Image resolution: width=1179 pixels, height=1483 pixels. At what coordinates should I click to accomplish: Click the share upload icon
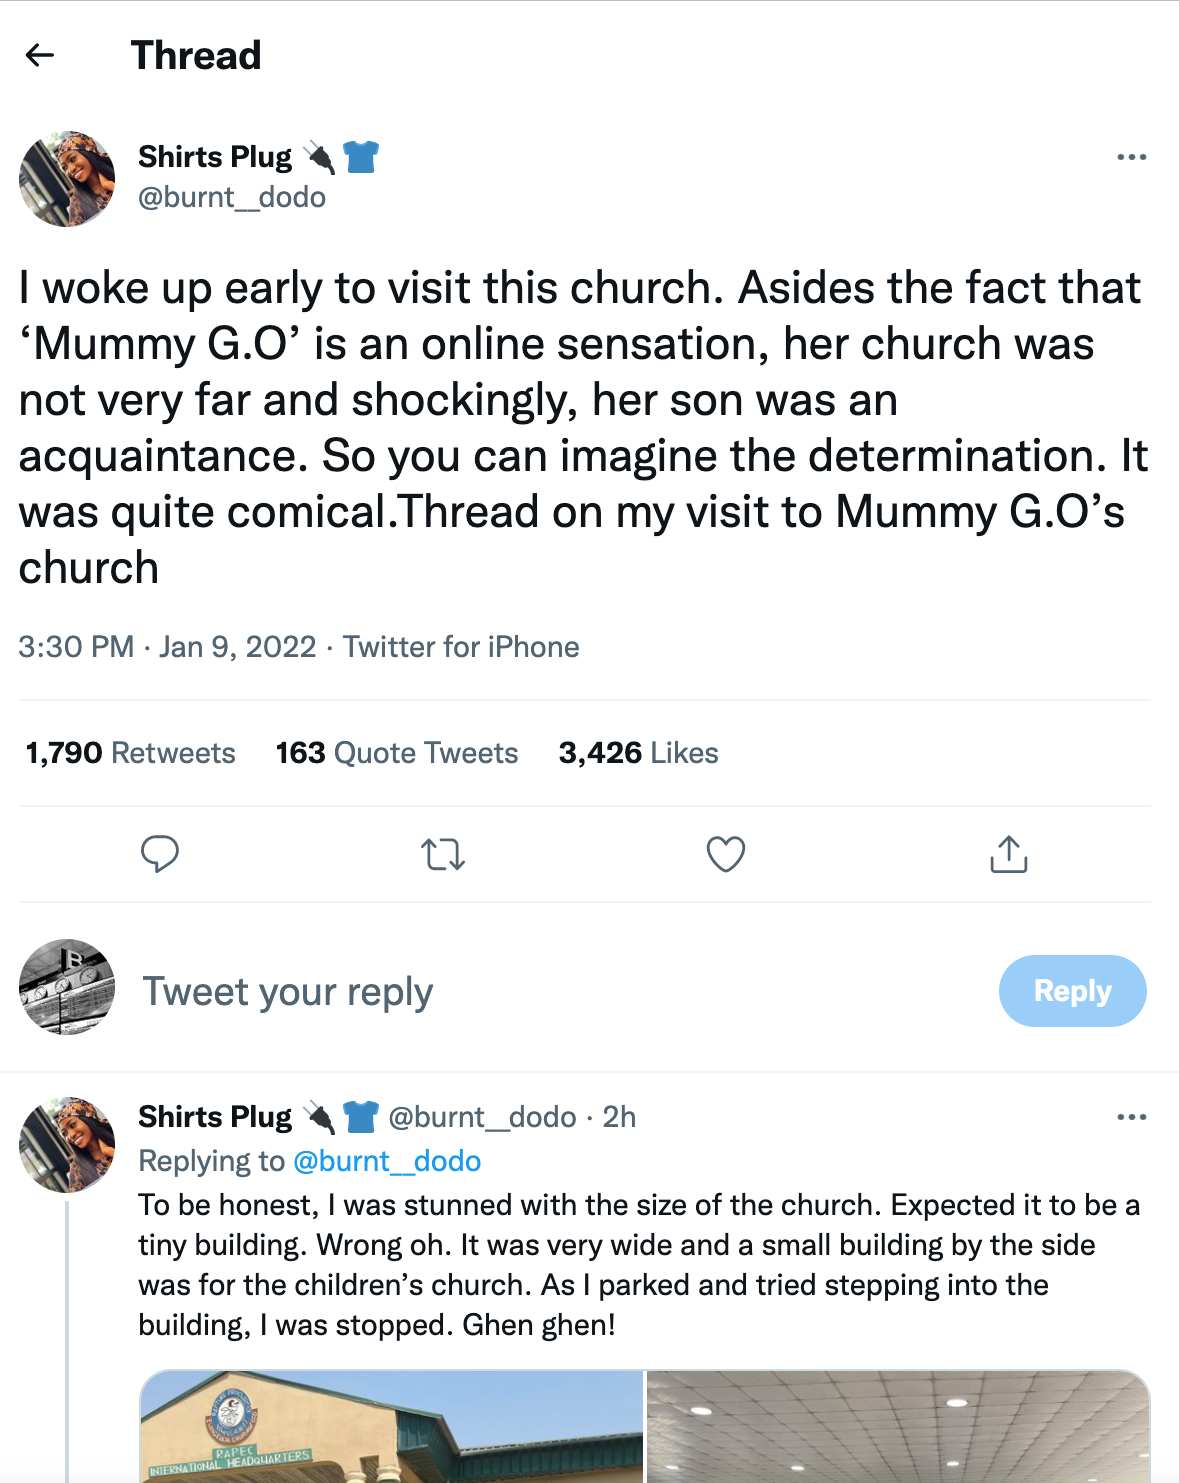click(1008, 854)
